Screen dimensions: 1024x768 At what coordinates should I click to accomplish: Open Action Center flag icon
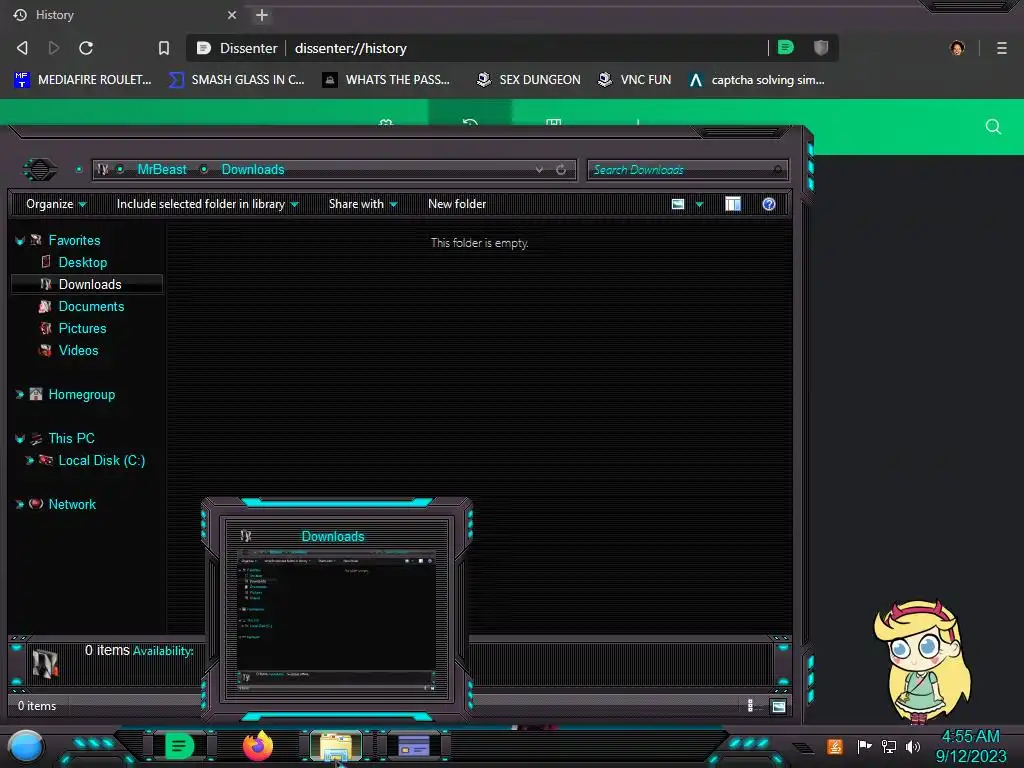click(x=864, y=746)
